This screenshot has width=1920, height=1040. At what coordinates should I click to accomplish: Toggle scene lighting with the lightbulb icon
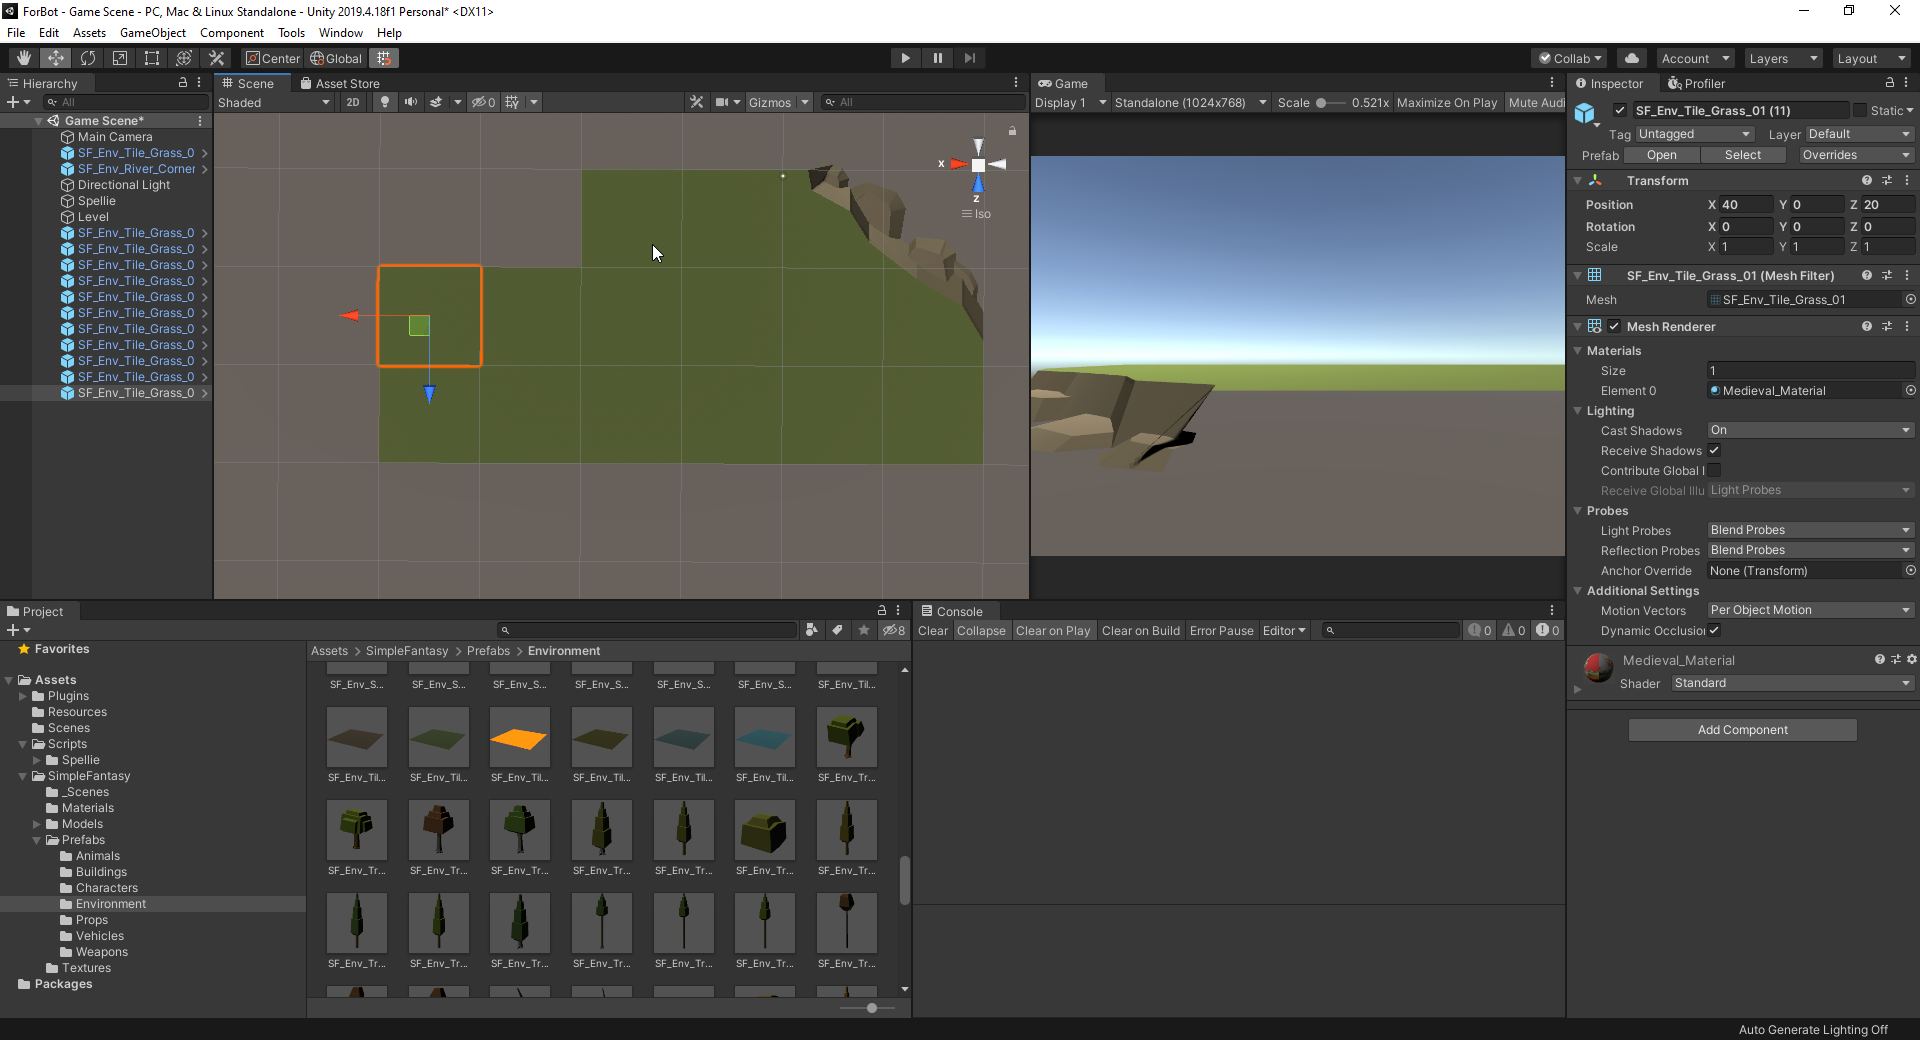(x=385, y=102)
